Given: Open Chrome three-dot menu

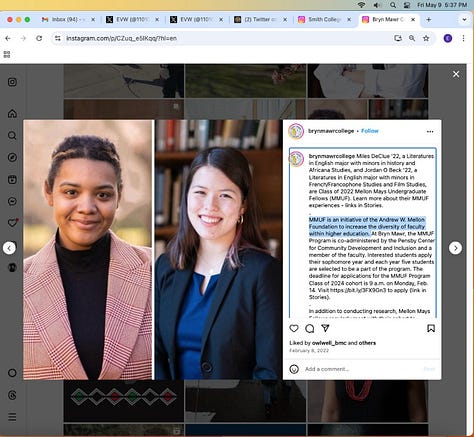Looking at the screenshot, I should (463, 38).
